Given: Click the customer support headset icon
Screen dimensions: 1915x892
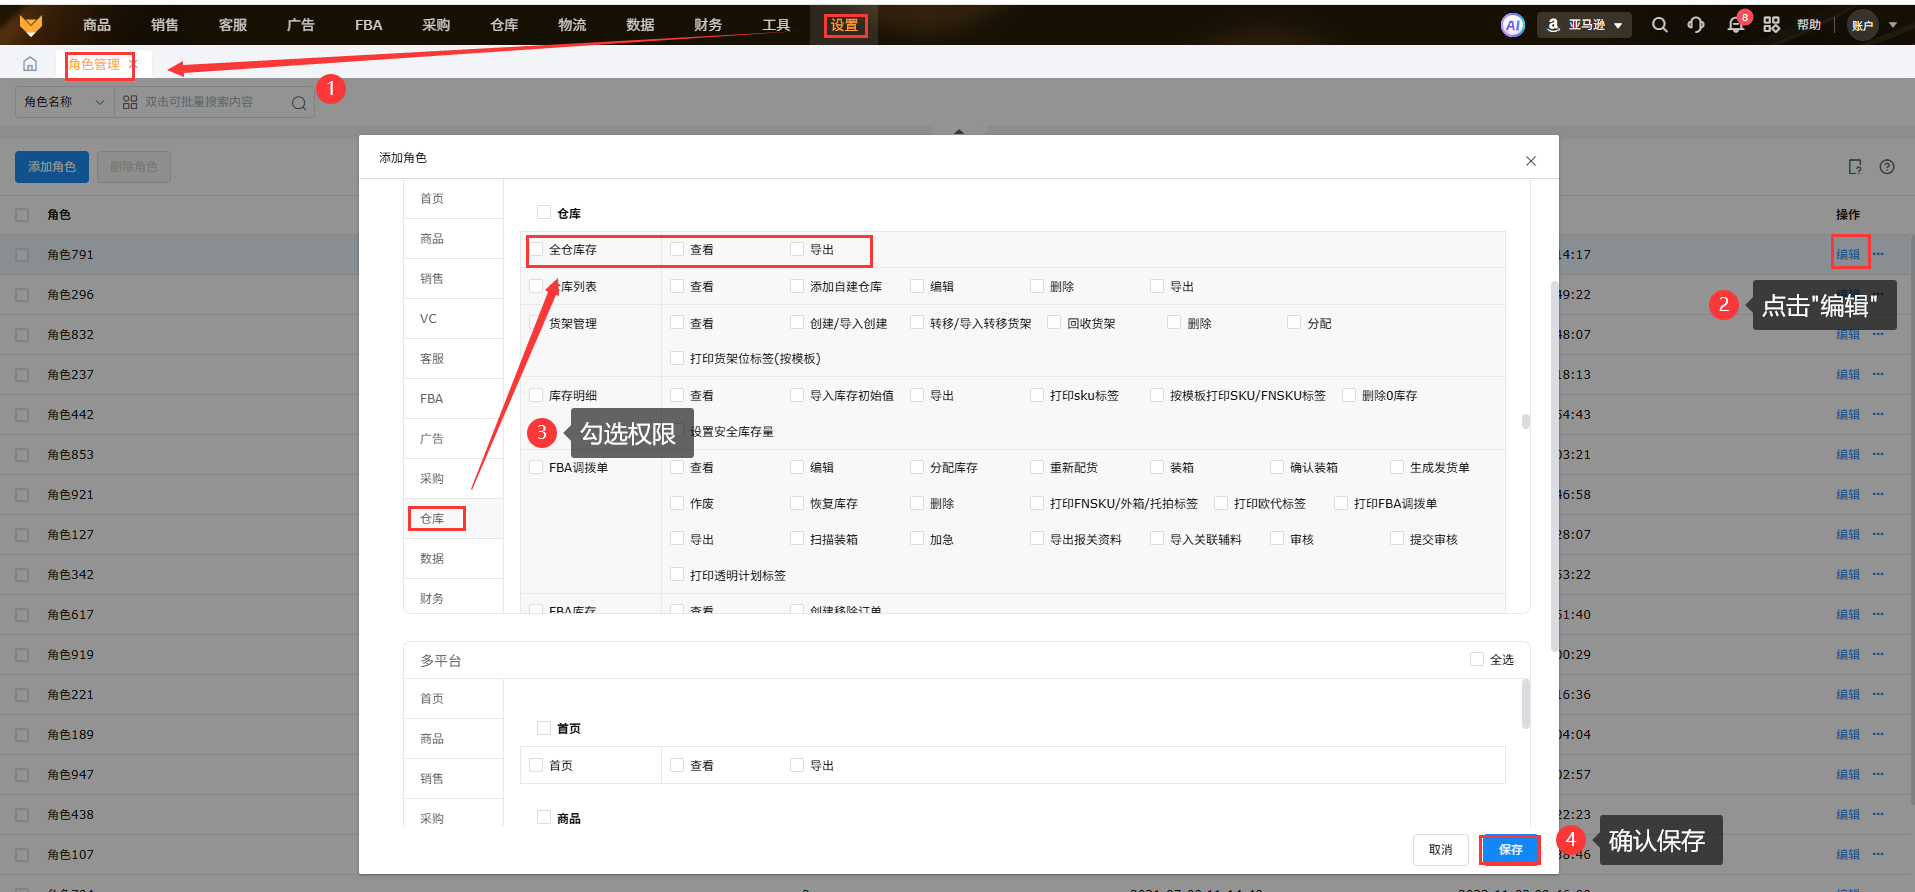Looking at the screenshot, I should pyautogui.click(x=1696, y=25).
